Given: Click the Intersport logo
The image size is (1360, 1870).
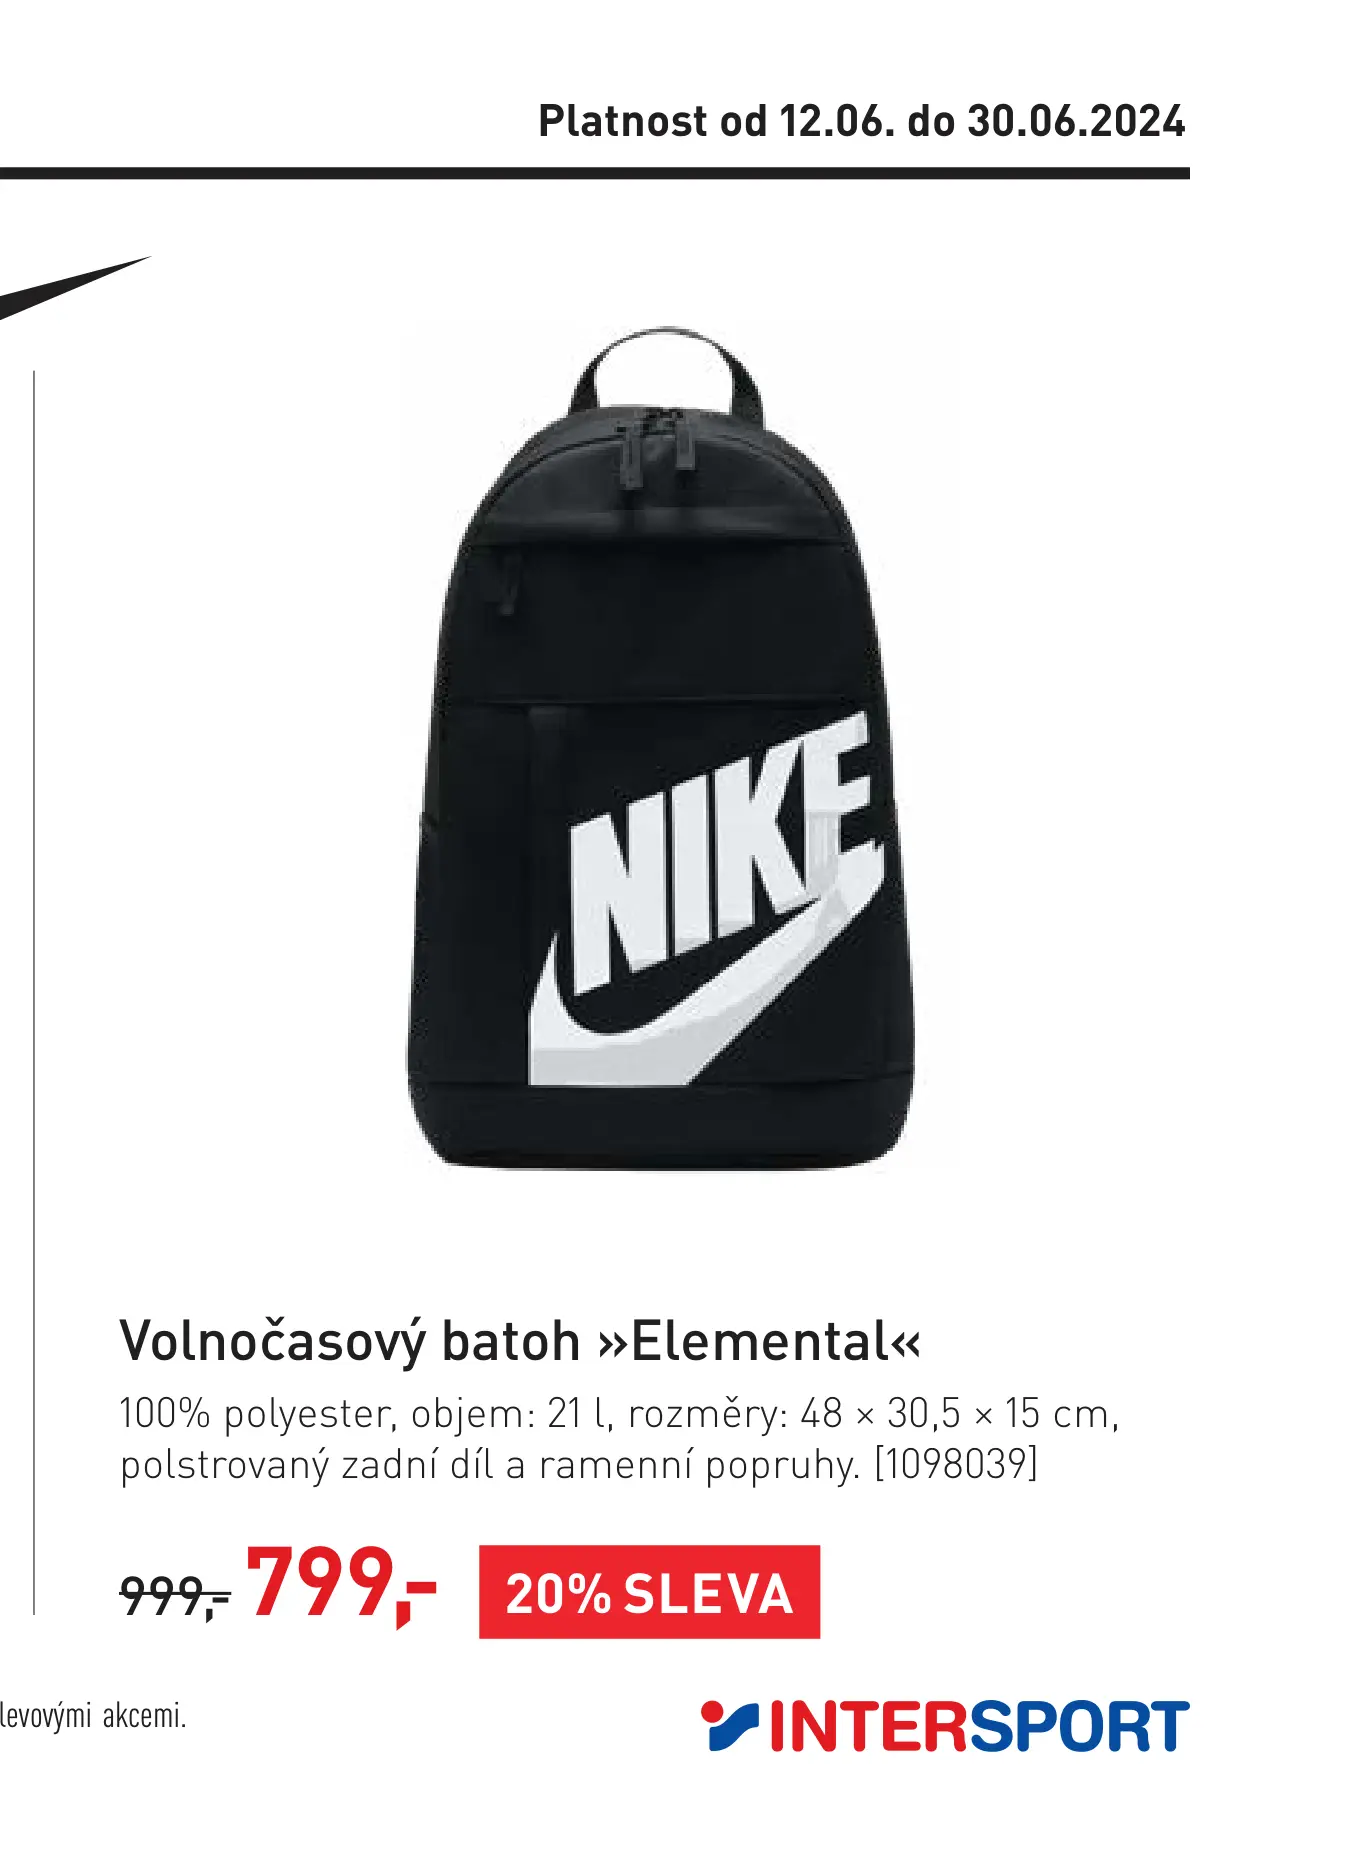Looking at the screenshot, I should (x=945, y=1726).
